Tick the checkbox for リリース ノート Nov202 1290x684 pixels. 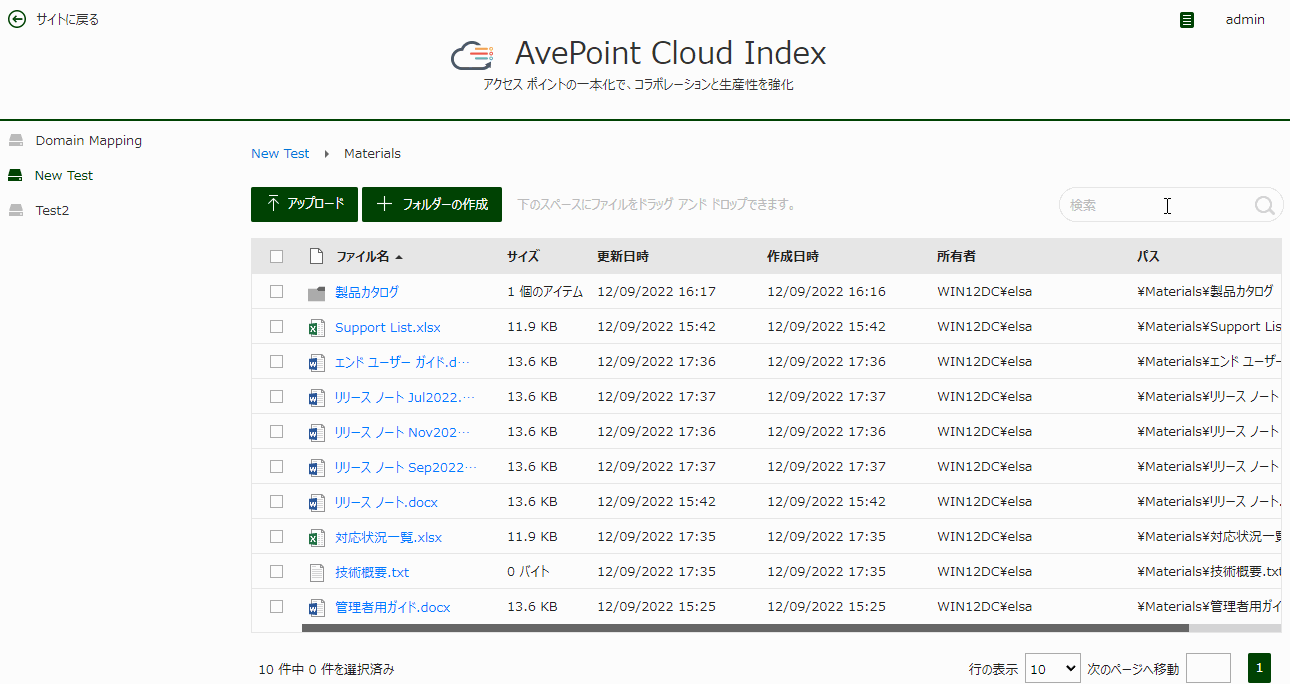[277, 431]
